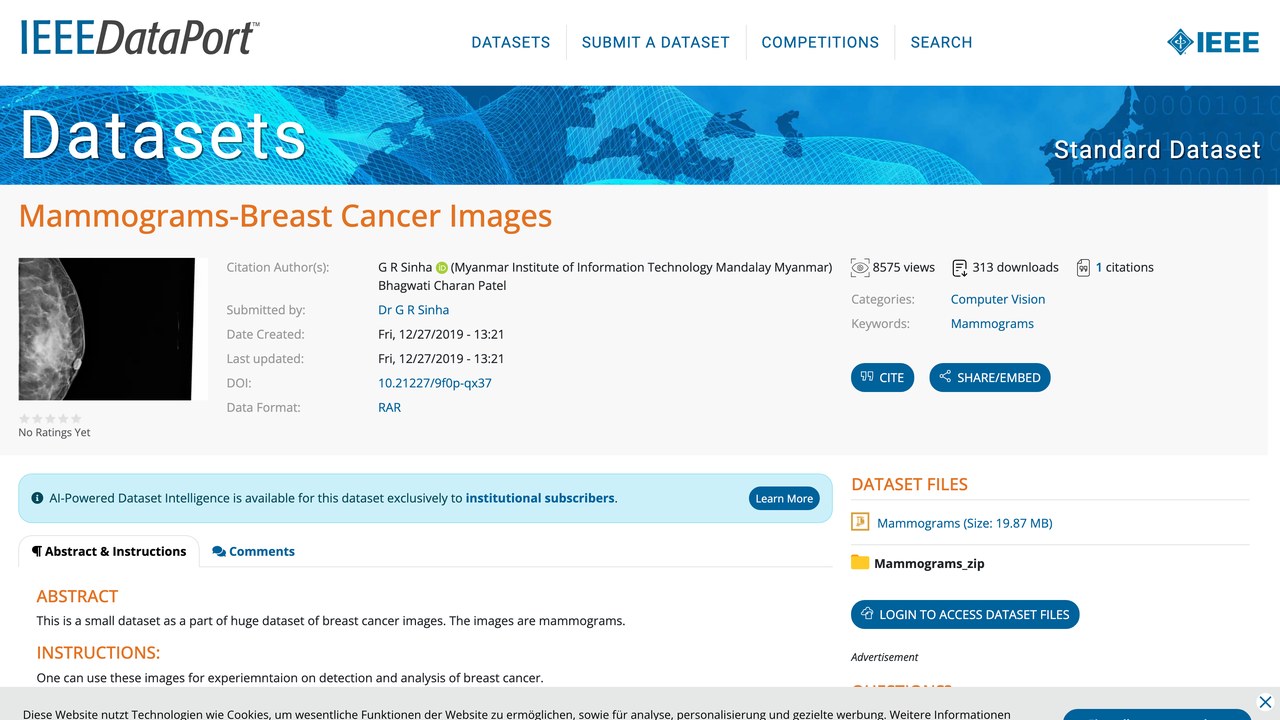The height and width of the screenshot is (720, 1280).
Task: Switch to the Abstract & Instructions tab
Action: point(109,551)
